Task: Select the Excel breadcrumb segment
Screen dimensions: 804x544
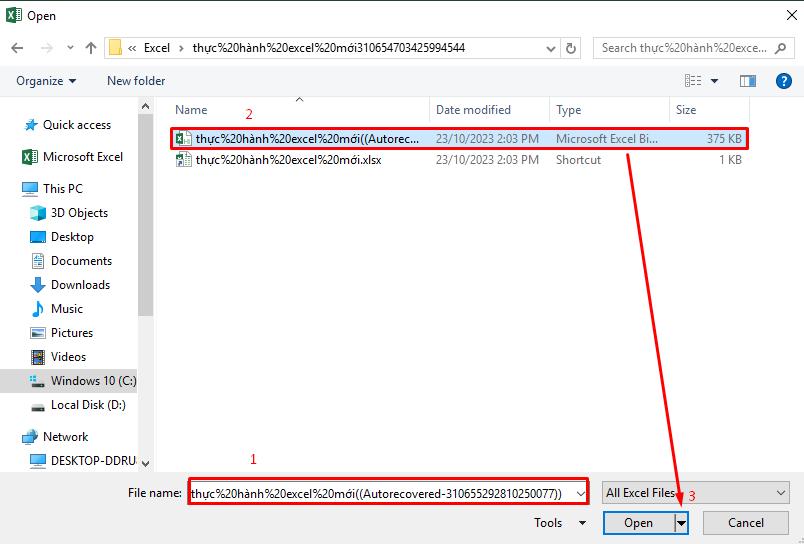Action: pos(156,48)
